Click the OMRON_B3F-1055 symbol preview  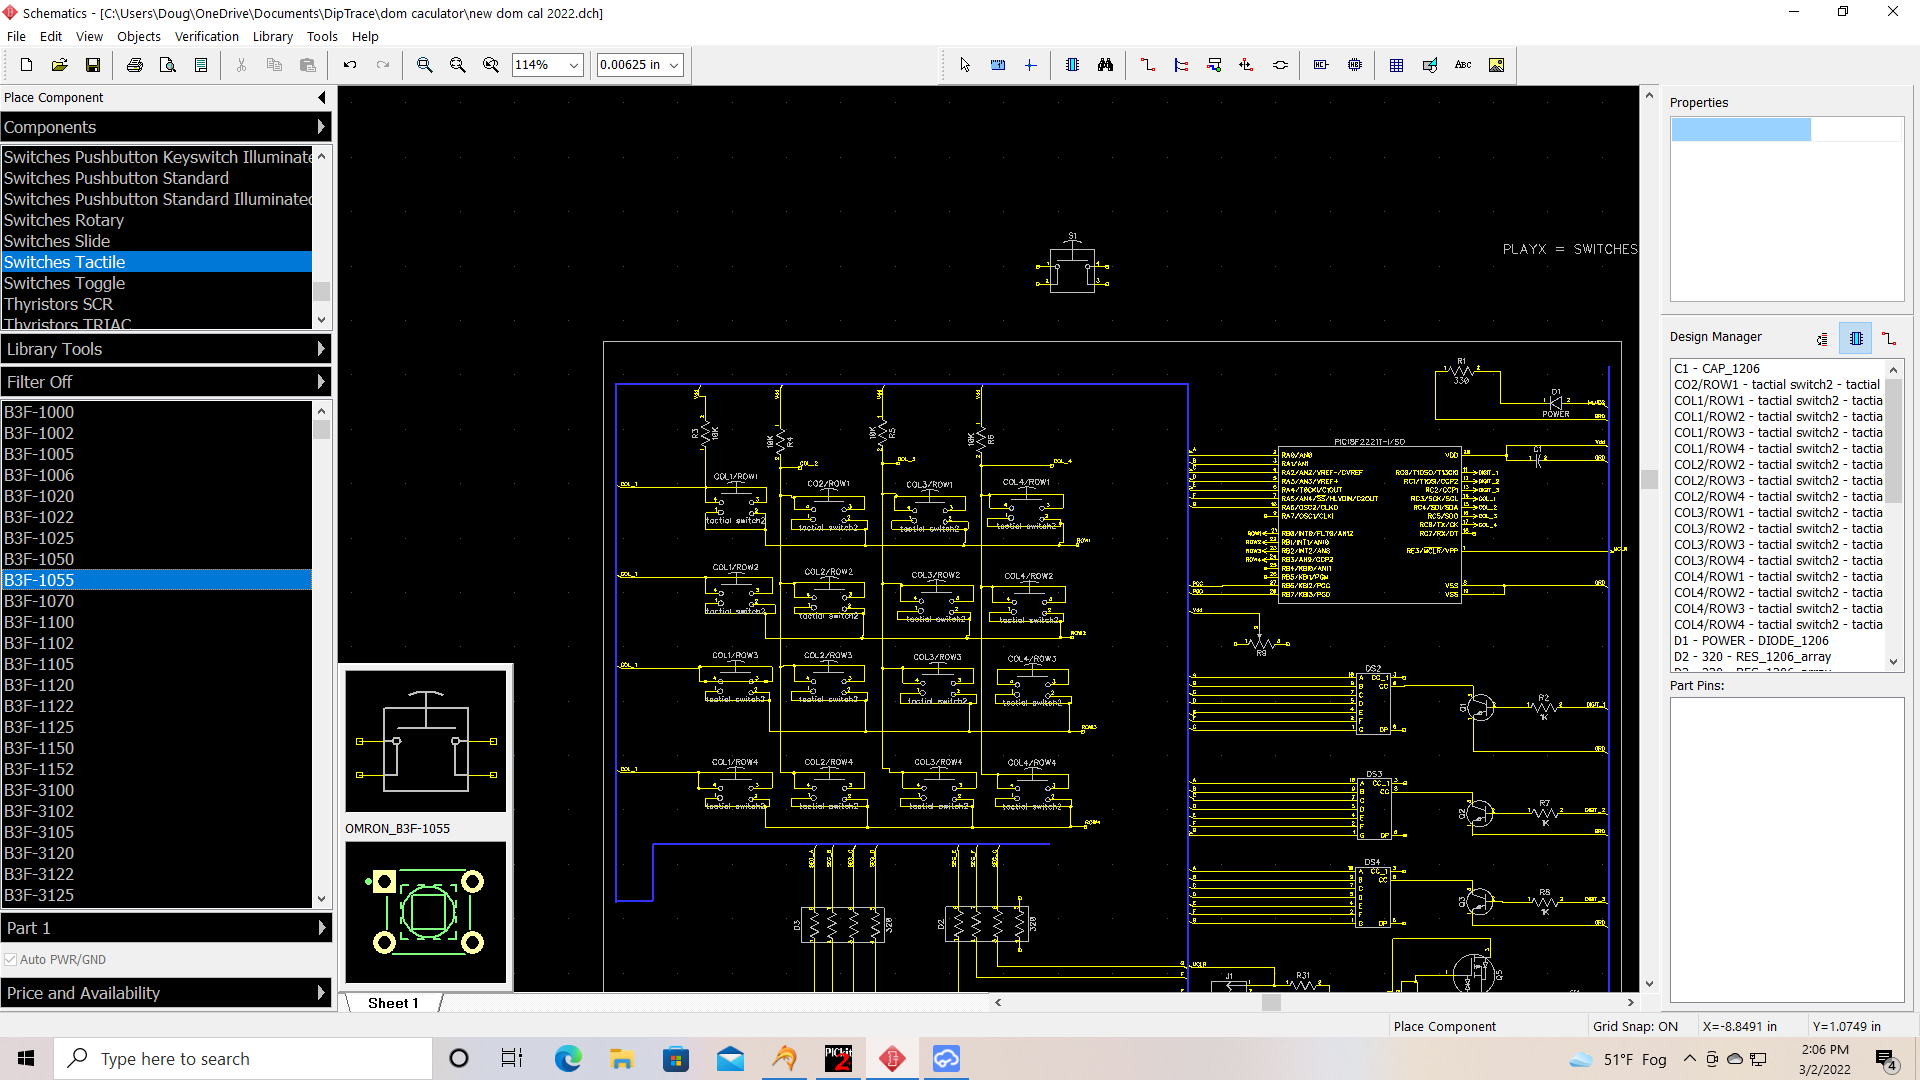[426, 741]
